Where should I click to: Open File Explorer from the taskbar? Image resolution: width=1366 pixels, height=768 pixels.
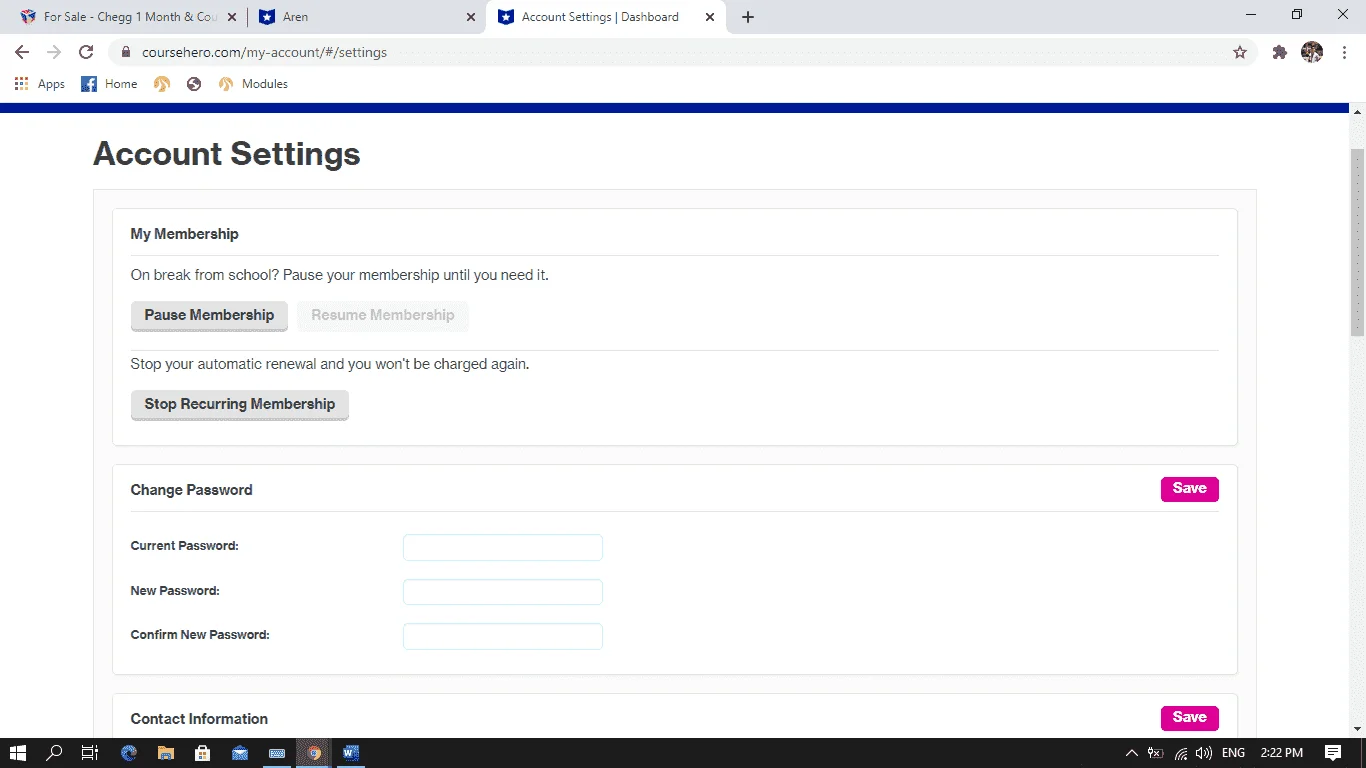pyautogui.click(x=166, y=753)
